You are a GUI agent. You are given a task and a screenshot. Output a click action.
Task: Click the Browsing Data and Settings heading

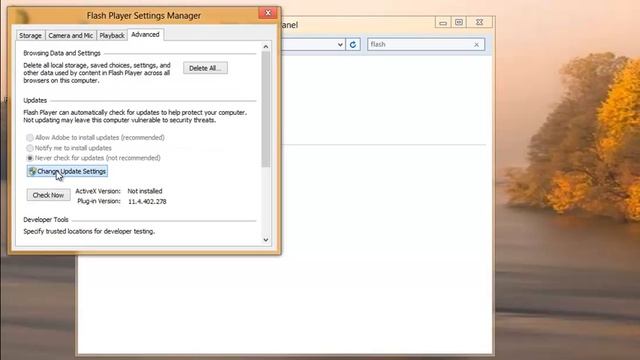coord(62,53)
